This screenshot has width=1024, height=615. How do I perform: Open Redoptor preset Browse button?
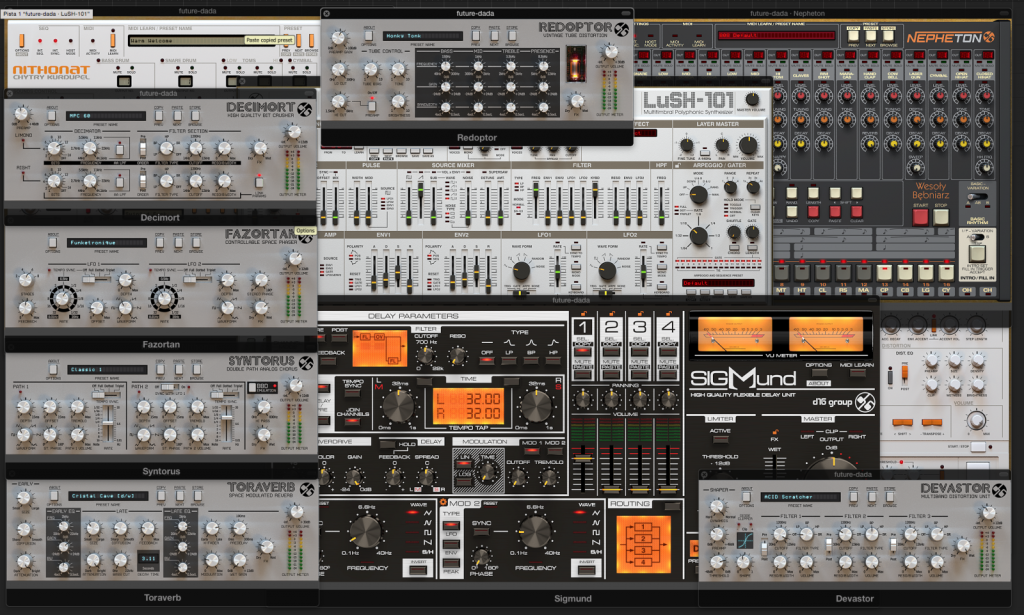[x=513, y=36]
